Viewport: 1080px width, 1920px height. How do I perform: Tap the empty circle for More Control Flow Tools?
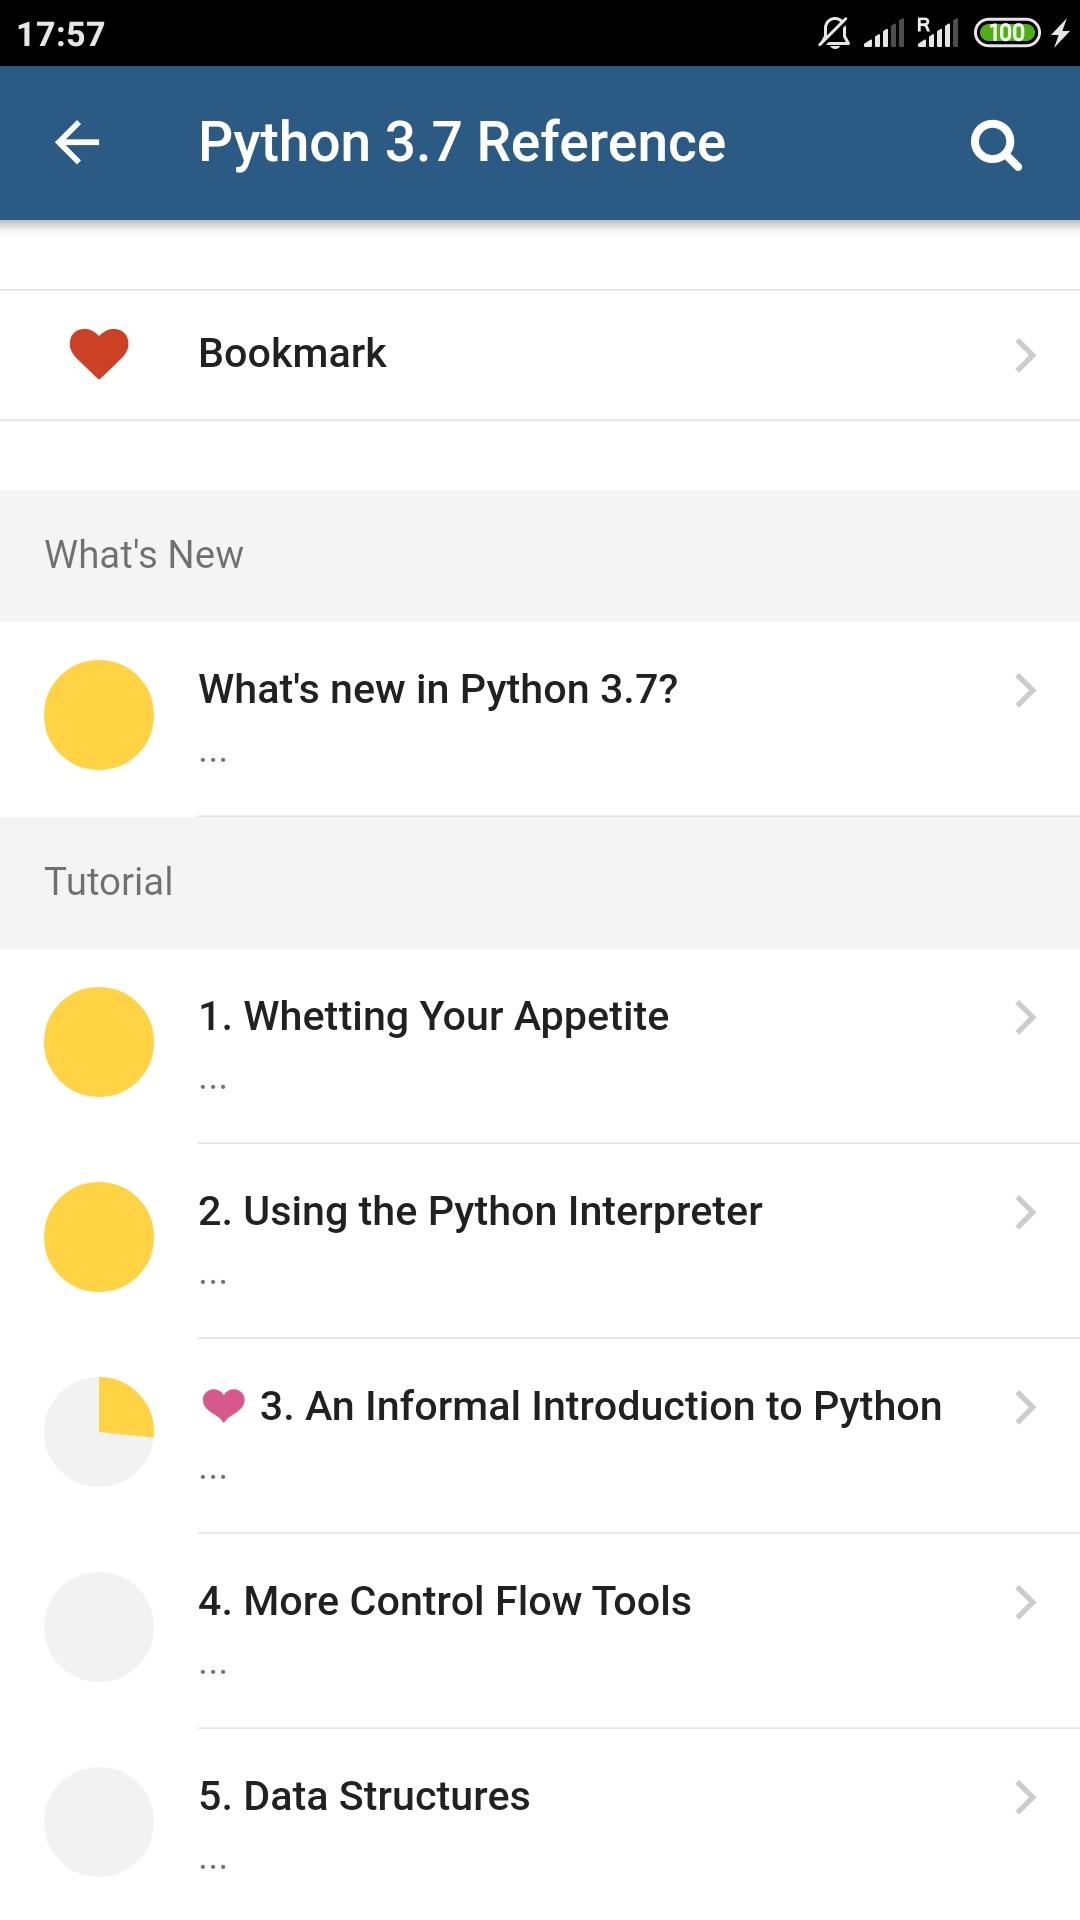(x=99, y=1627)
